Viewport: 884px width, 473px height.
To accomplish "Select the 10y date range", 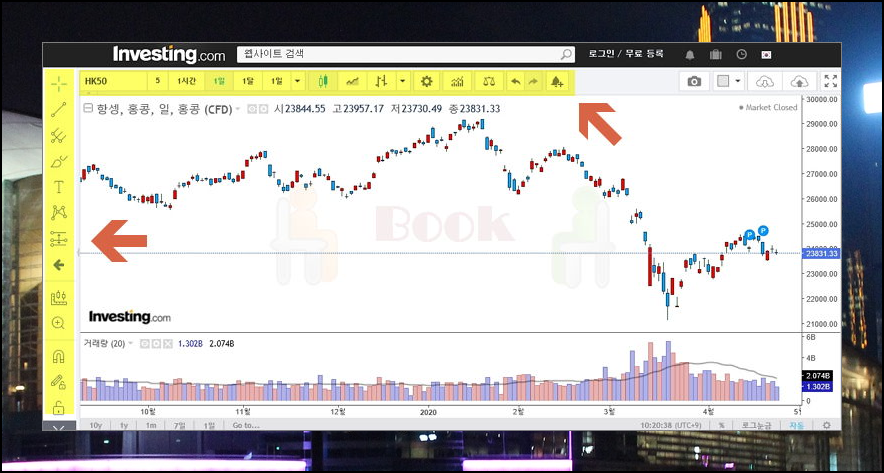I will point(96,425).
